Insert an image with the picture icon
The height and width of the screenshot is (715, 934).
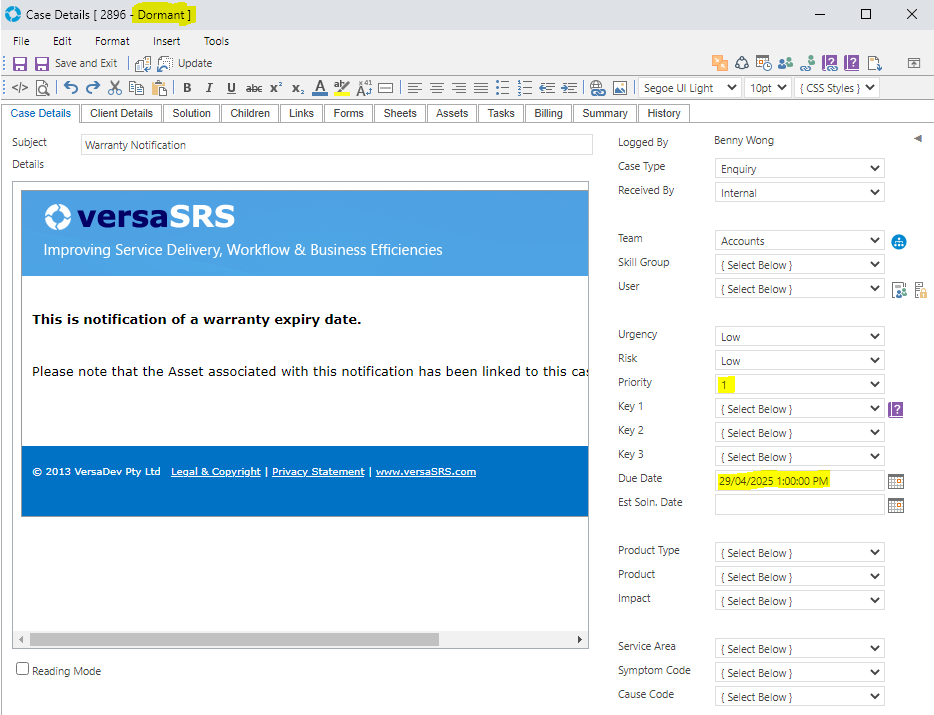(x=621, y=88)
